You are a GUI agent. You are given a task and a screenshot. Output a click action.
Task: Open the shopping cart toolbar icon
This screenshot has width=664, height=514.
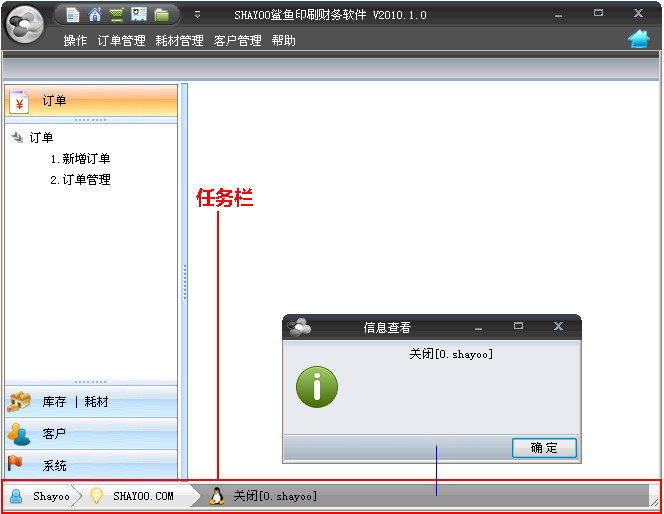click(x=116, y=15)
